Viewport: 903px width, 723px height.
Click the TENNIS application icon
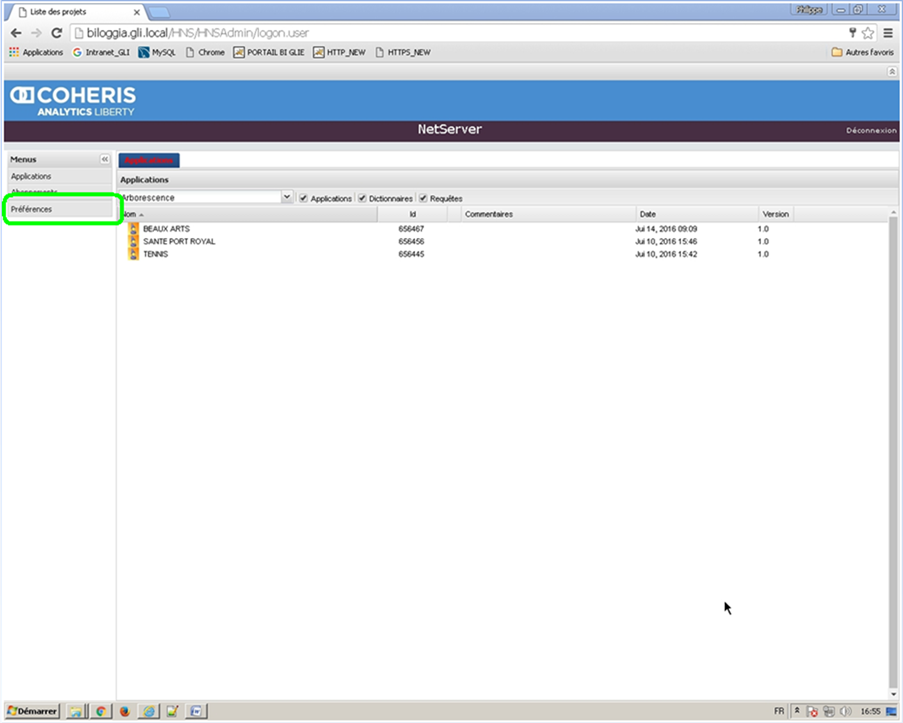pyautogui.click(x=133, y=254)
